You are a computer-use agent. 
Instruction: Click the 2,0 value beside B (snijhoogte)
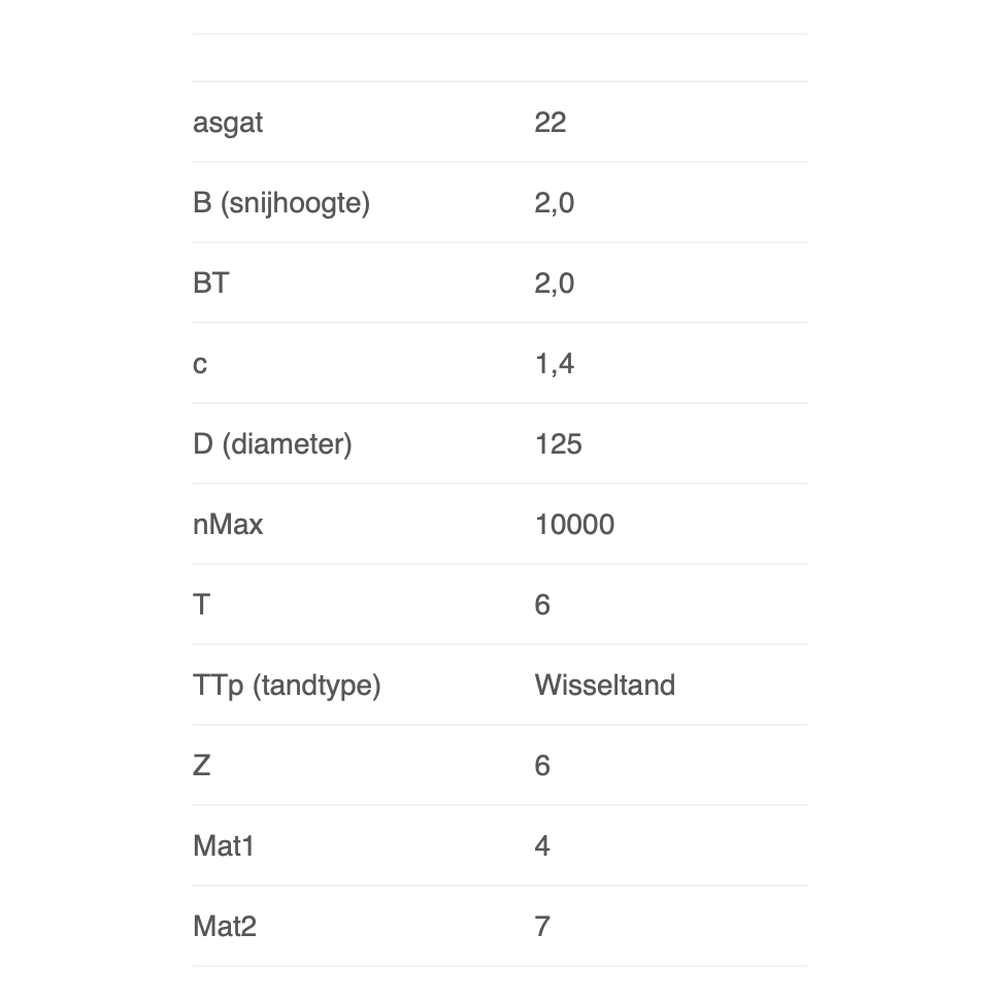pyautogui.click(x=554, y=203)
